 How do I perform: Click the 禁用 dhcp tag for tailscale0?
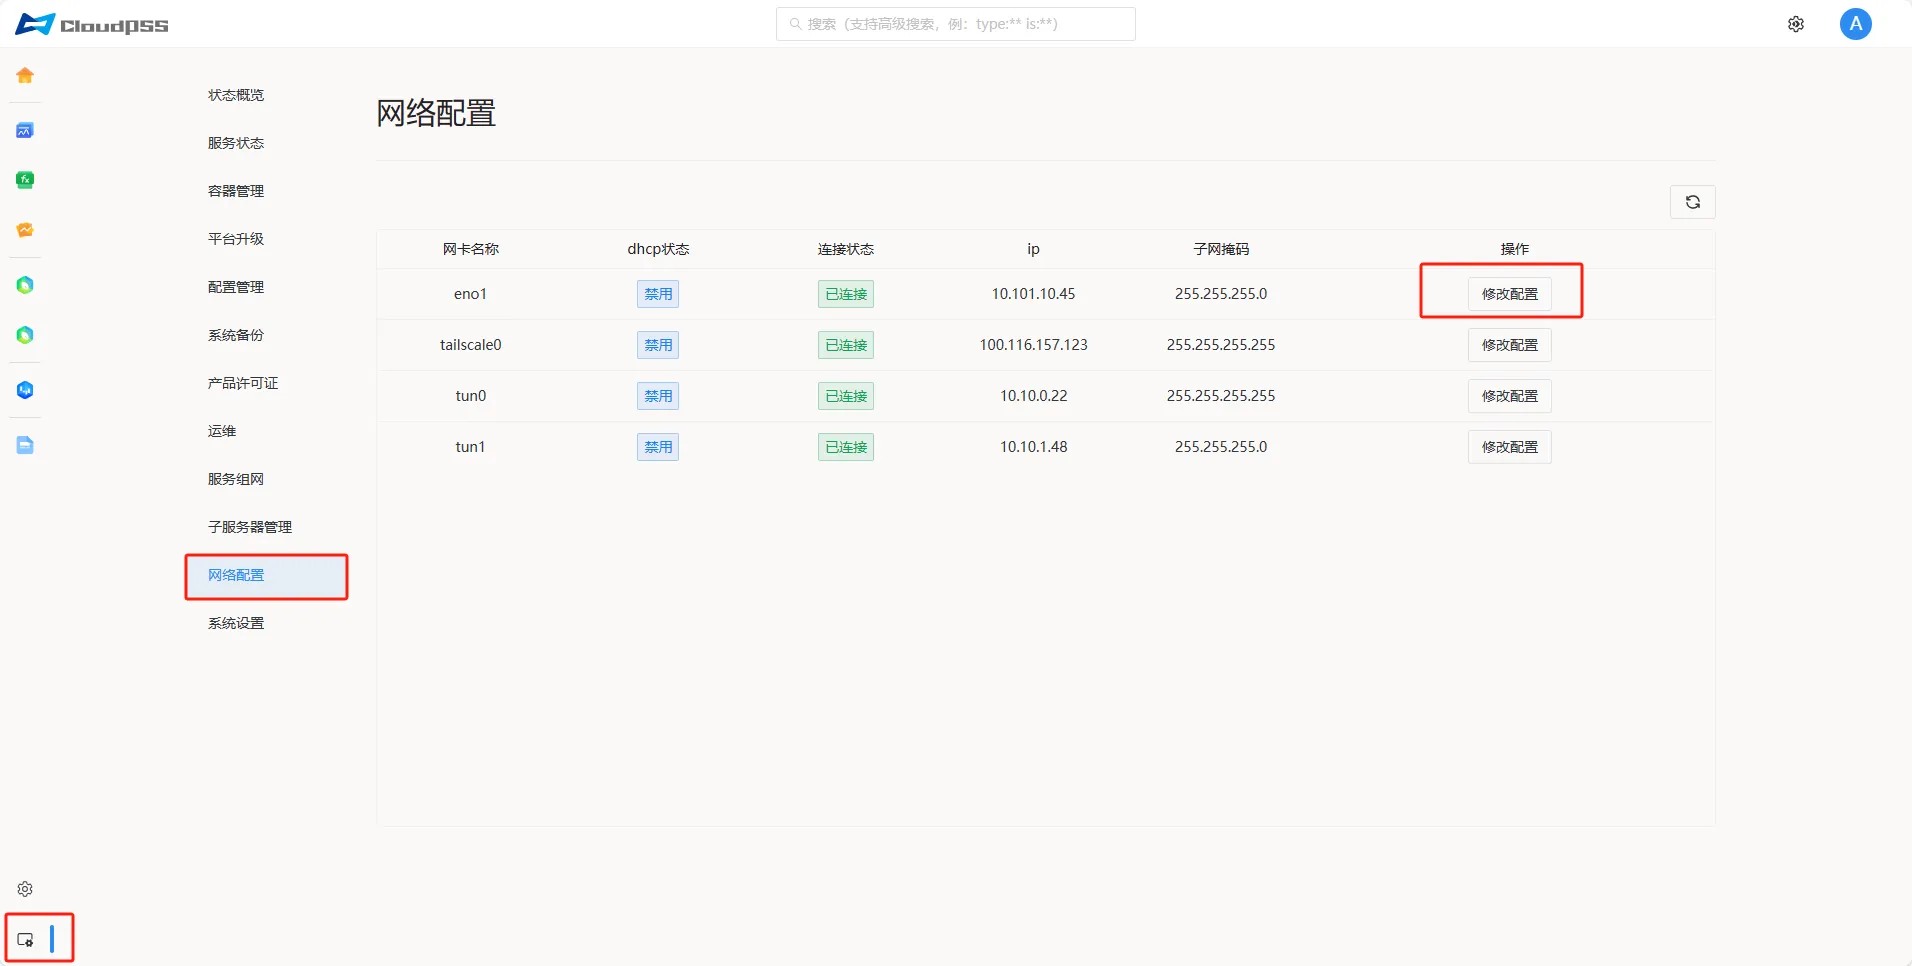click(x=658, y=345)
